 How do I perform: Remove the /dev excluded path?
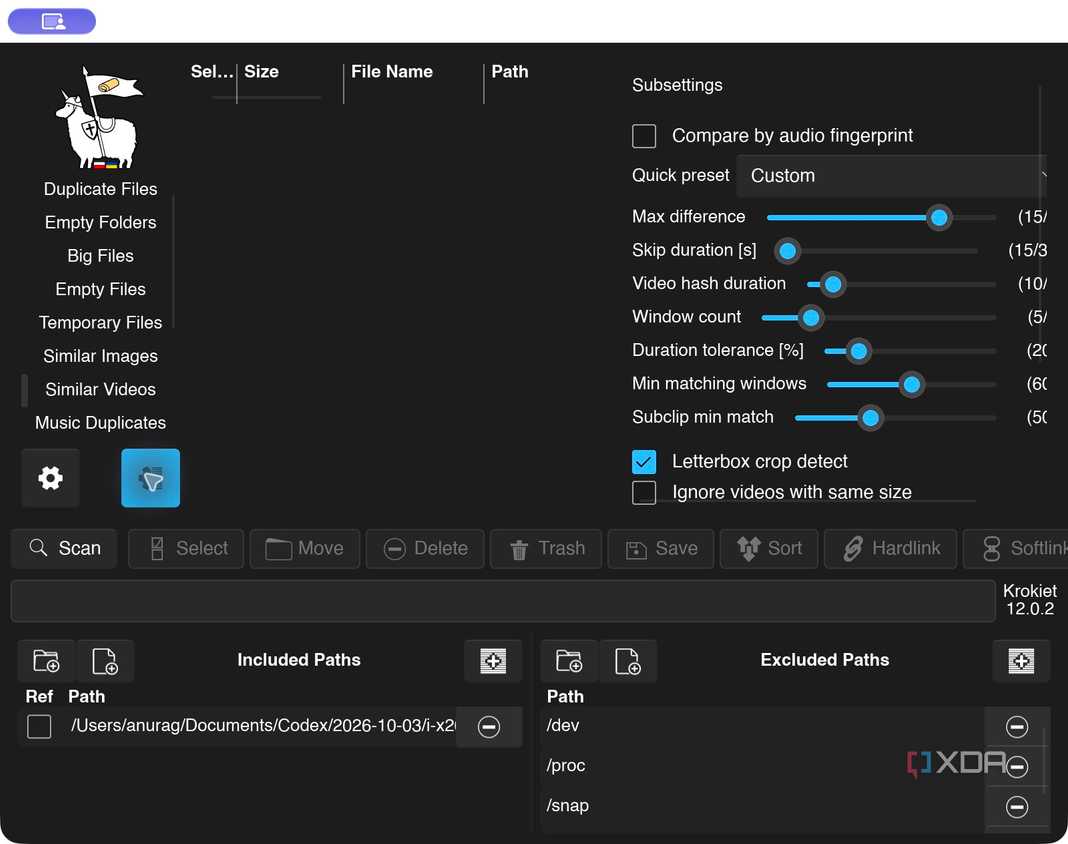pyautogui.click(x=1017, y=727)
